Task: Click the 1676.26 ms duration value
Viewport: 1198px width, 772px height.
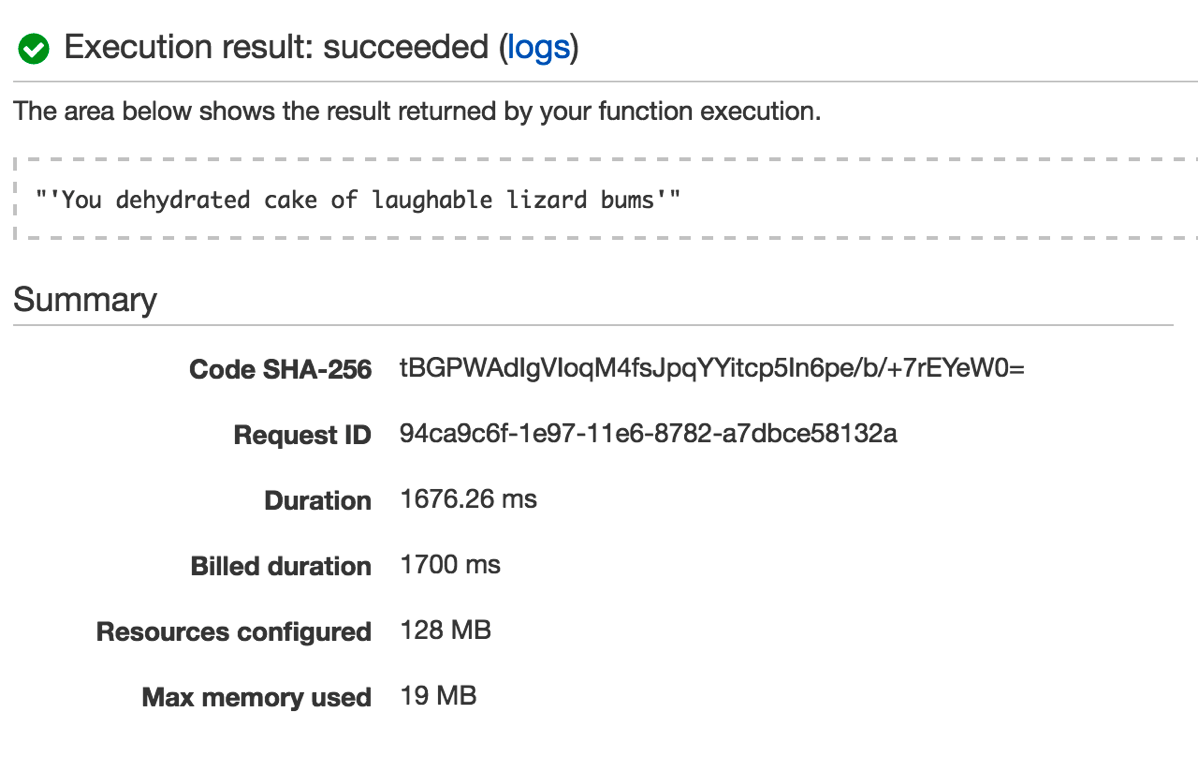Action: click(x=468, y=499)
